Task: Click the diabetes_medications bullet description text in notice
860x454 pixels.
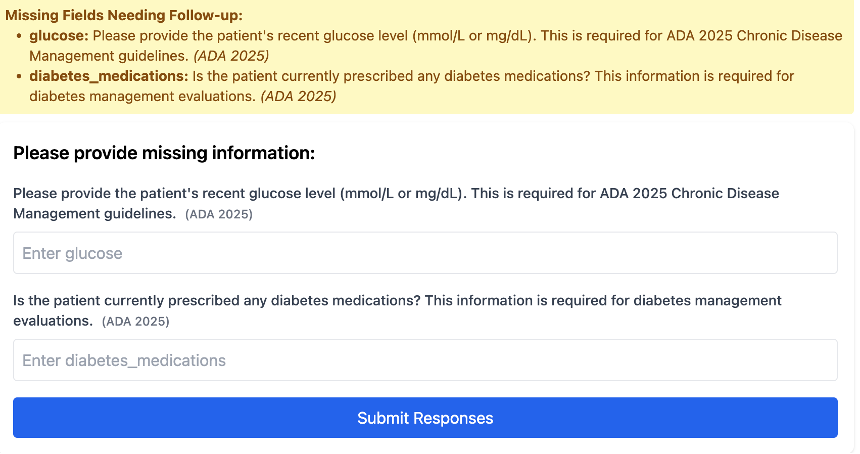Action: 500,76
